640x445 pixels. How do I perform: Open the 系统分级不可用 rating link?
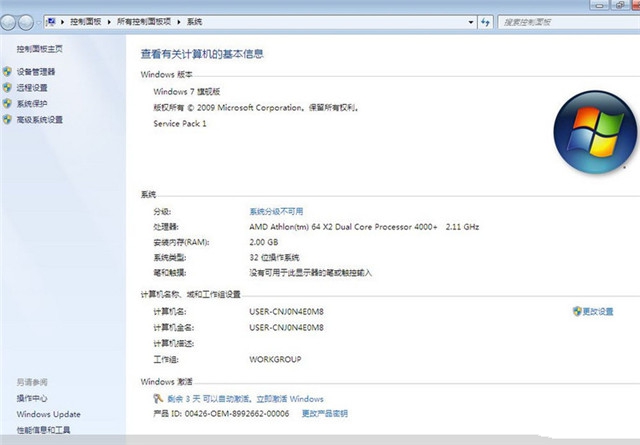tap(276, 212)
